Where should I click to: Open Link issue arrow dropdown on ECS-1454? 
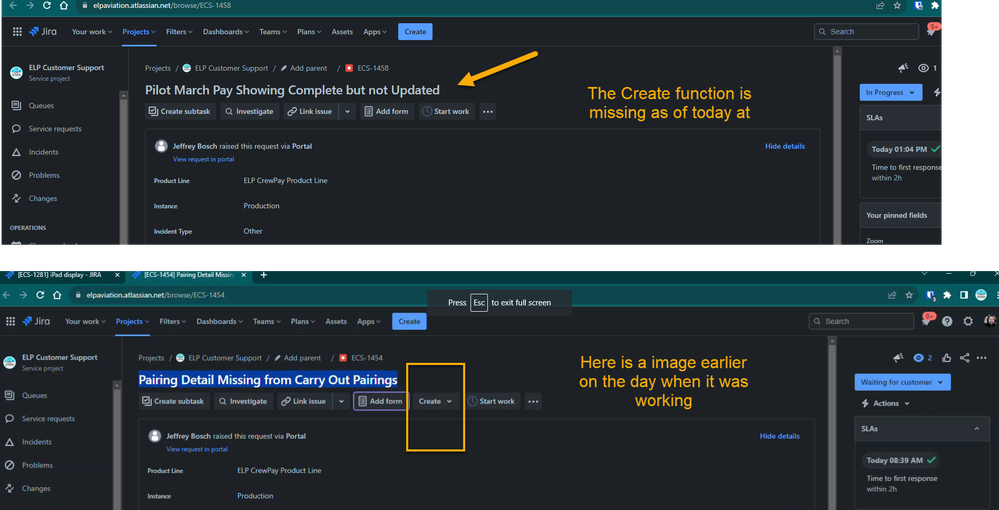[x=341, y=402]
